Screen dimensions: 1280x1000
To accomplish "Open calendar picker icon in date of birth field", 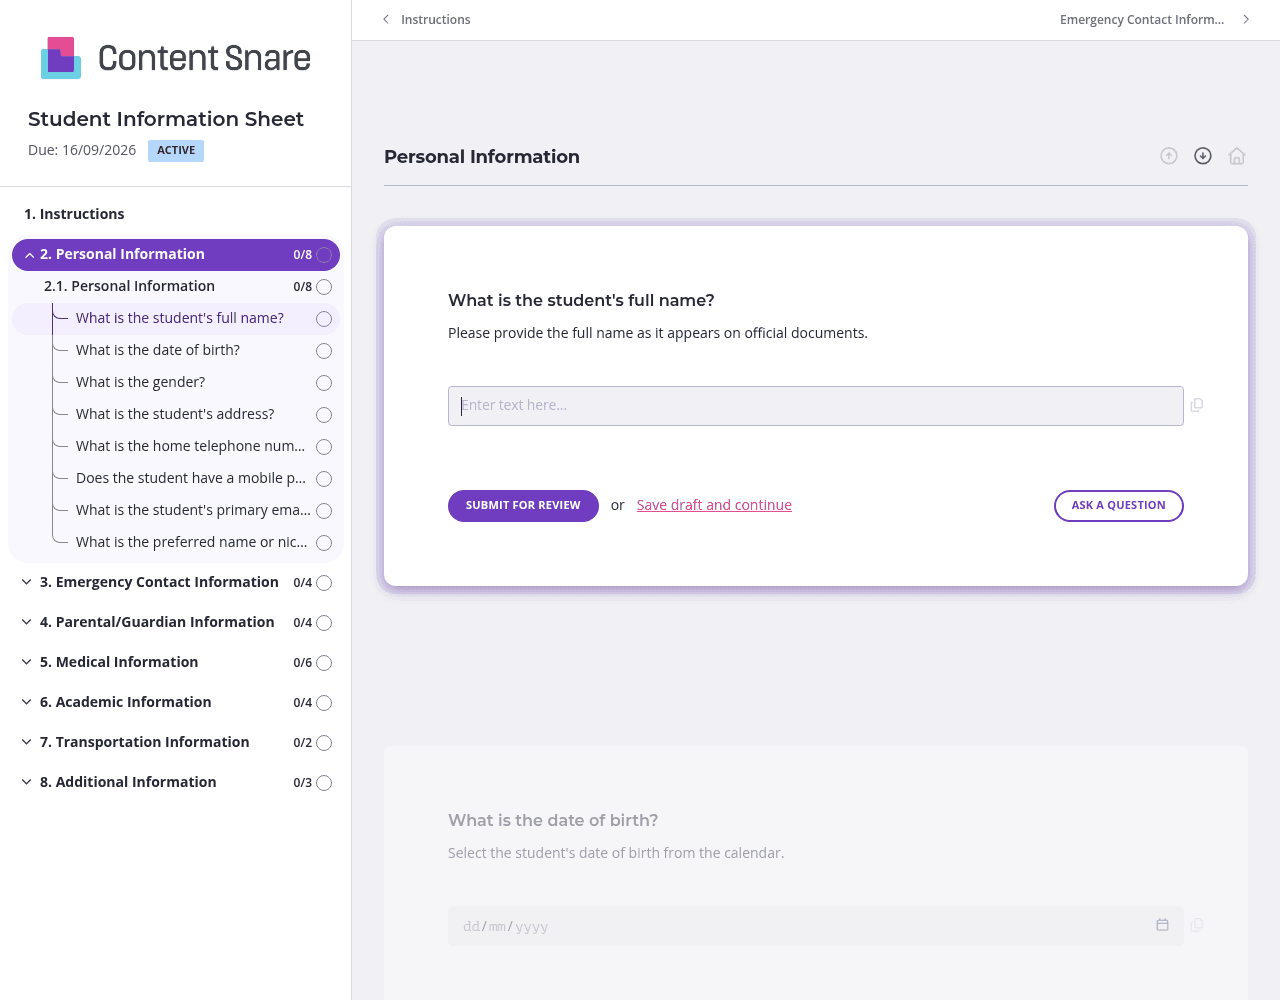I will point(1162,925).
